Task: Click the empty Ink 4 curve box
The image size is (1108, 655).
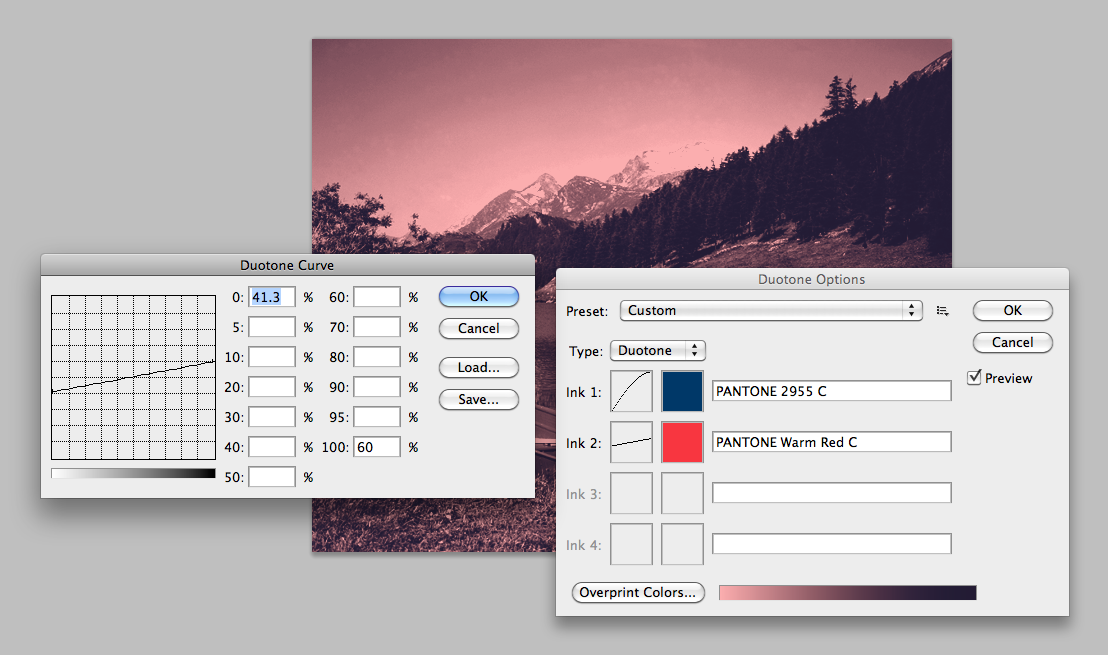Action: (x=631, y=543)
